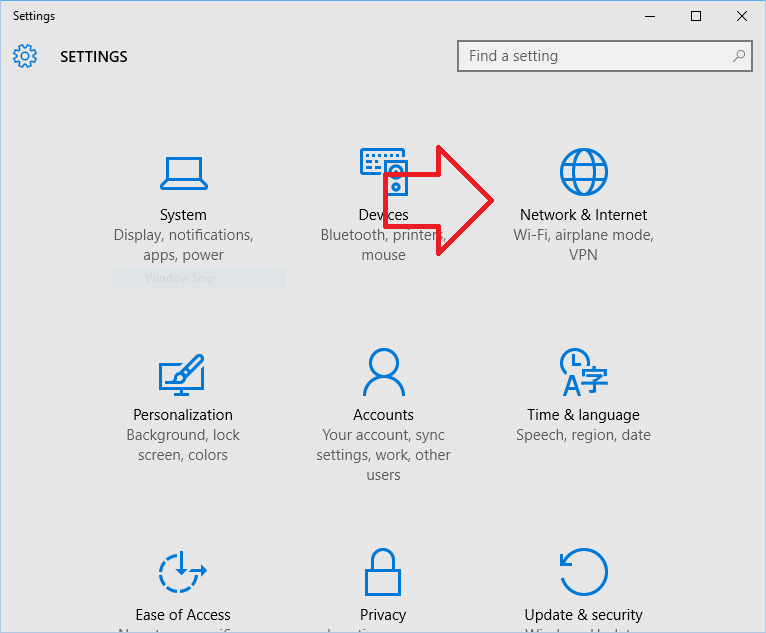Open Personalization monitor and brush icon
This screenshot has height=633, width=766.
coord(182,375)
